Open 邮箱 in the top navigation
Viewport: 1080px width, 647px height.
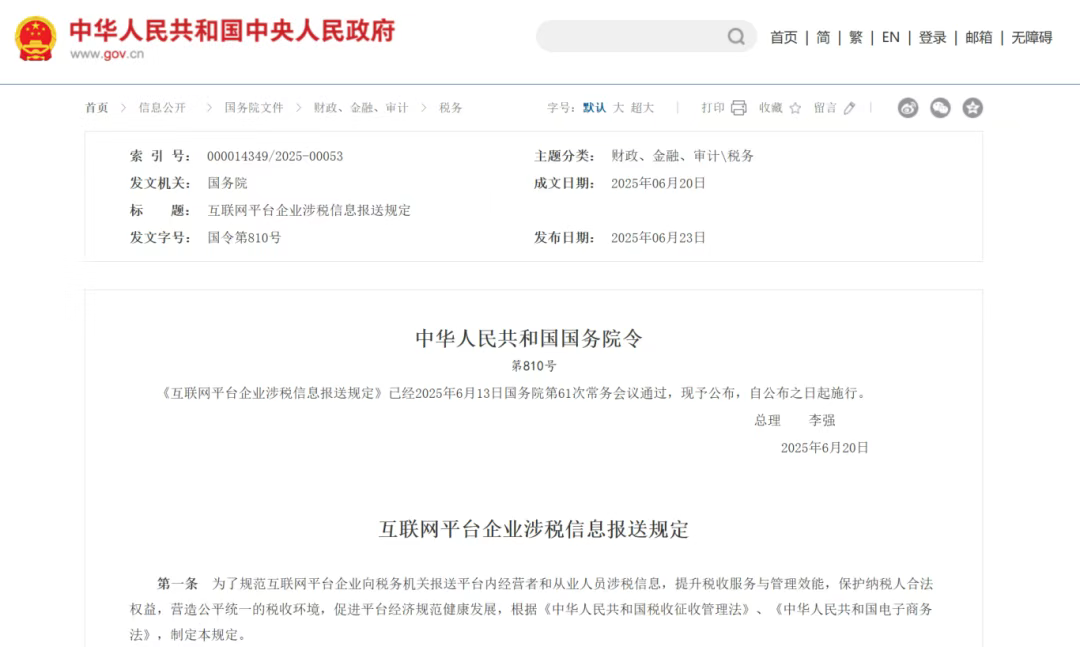979,37
